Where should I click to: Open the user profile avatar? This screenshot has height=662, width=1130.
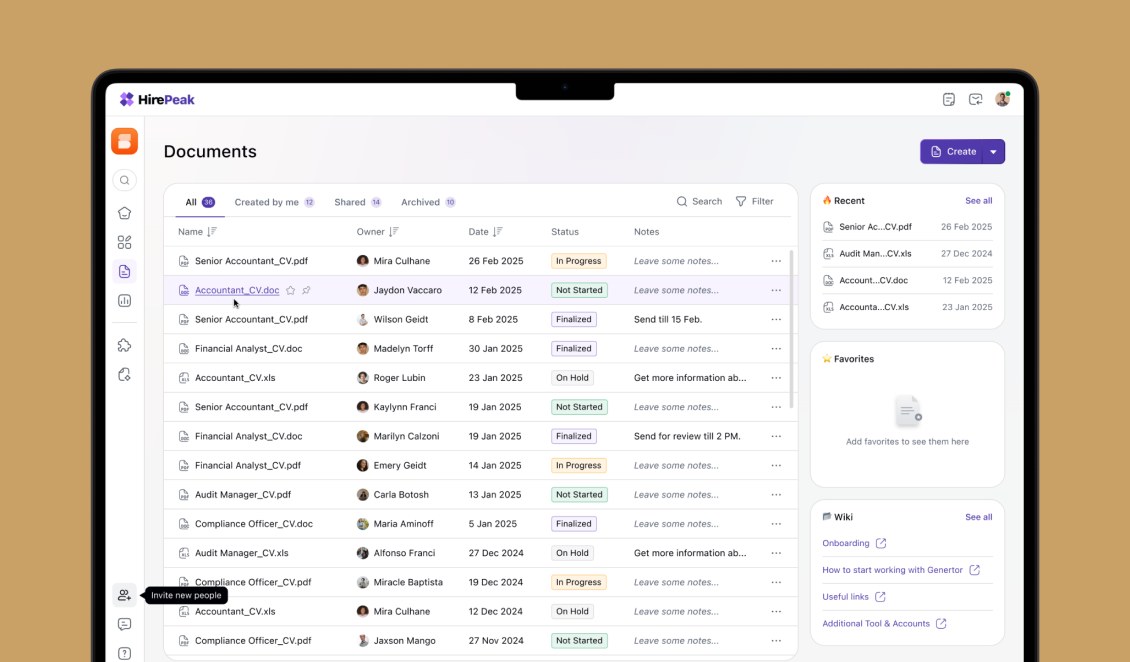click(x=1002, y=99)
